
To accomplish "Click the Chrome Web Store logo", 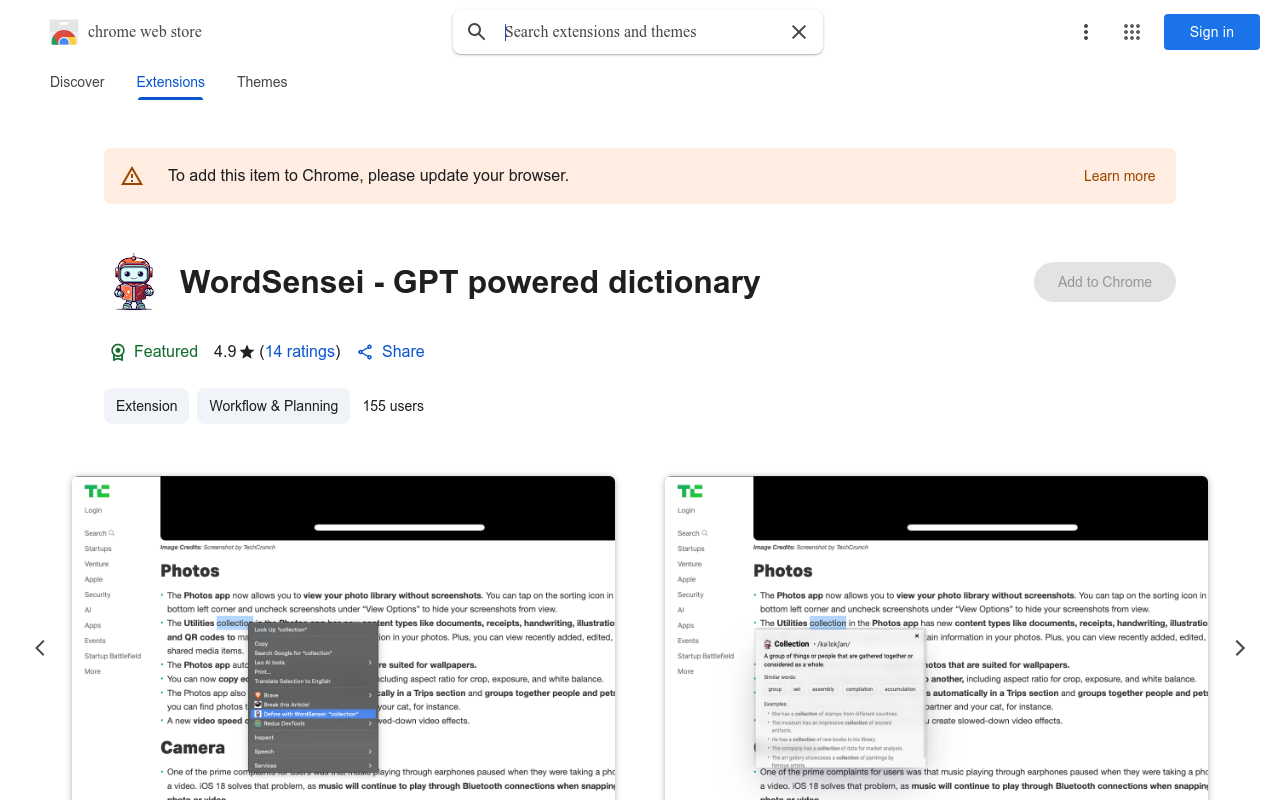I will tap(64, 32).
